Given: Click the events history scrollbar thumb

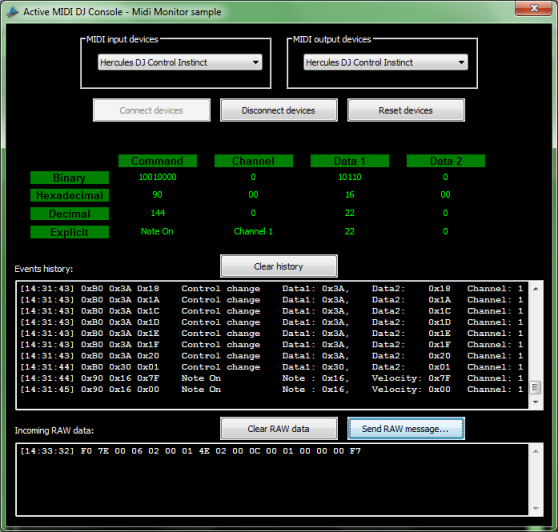Looking at the screenshot, I should [x=536, y=387].
